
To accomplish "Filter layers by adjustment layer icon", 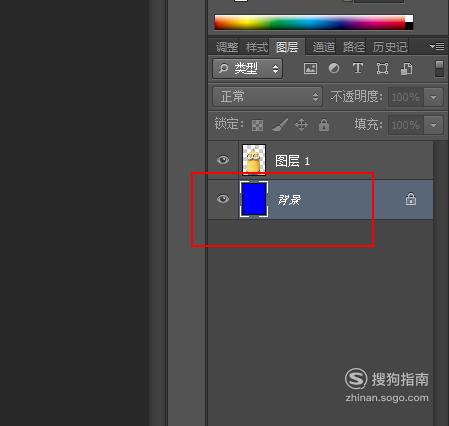I will (x=334, y=68).
